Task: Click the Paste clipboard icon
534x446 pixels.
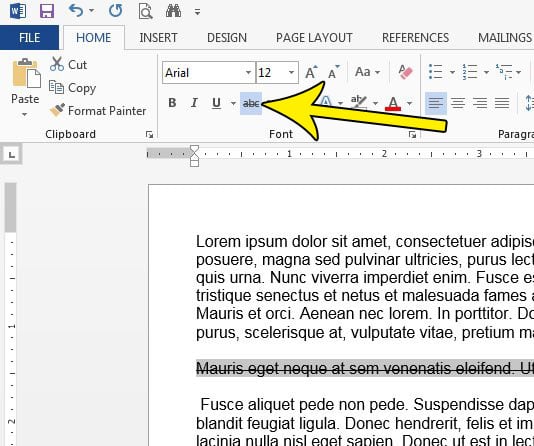Action: pyautogui.click(x=26, y=73)
